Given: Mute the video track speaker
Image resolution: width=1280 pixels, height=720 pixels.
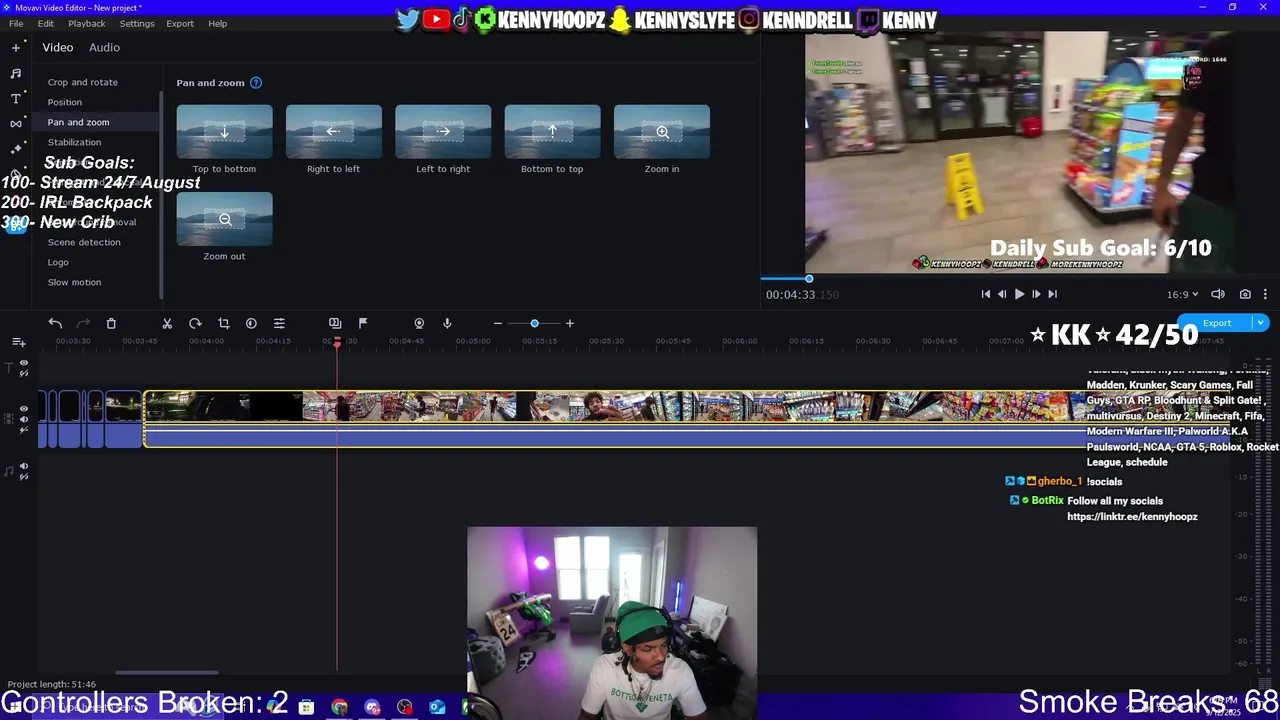Looking at the screenshot, I should point(24,419).
